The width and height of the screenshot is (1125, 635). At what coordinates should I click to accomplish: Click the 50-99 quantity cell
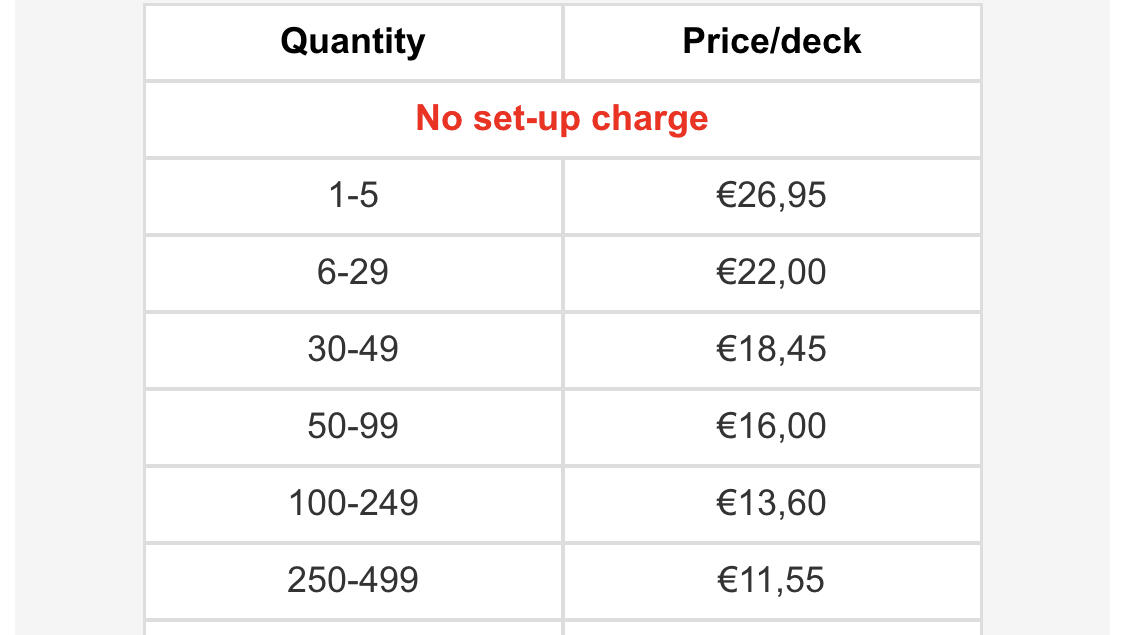click(353, 426)
